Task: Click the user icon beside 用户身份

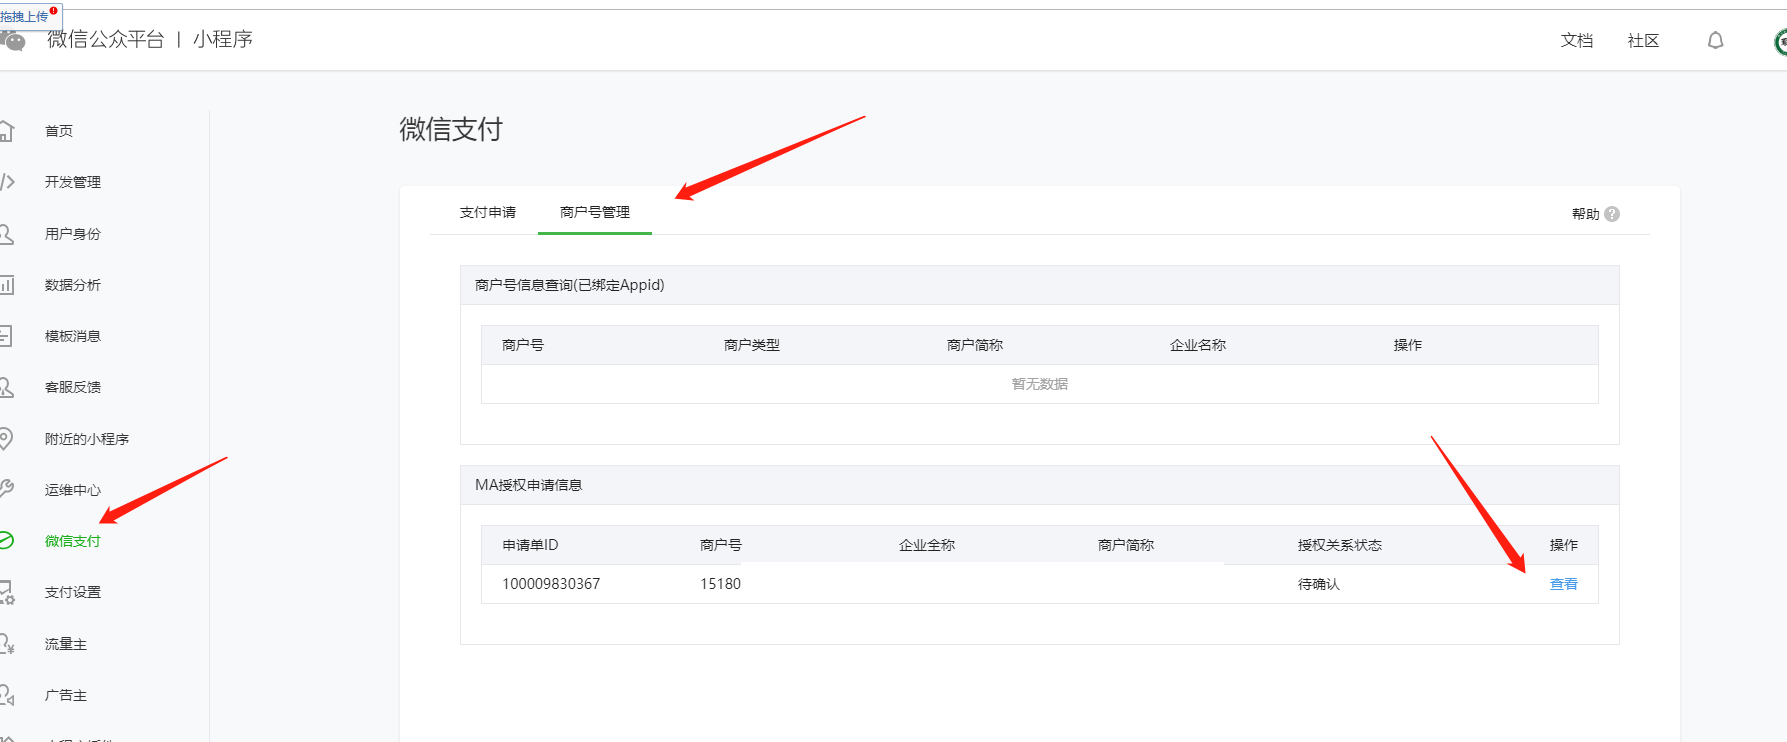Action: click(6, 234)
